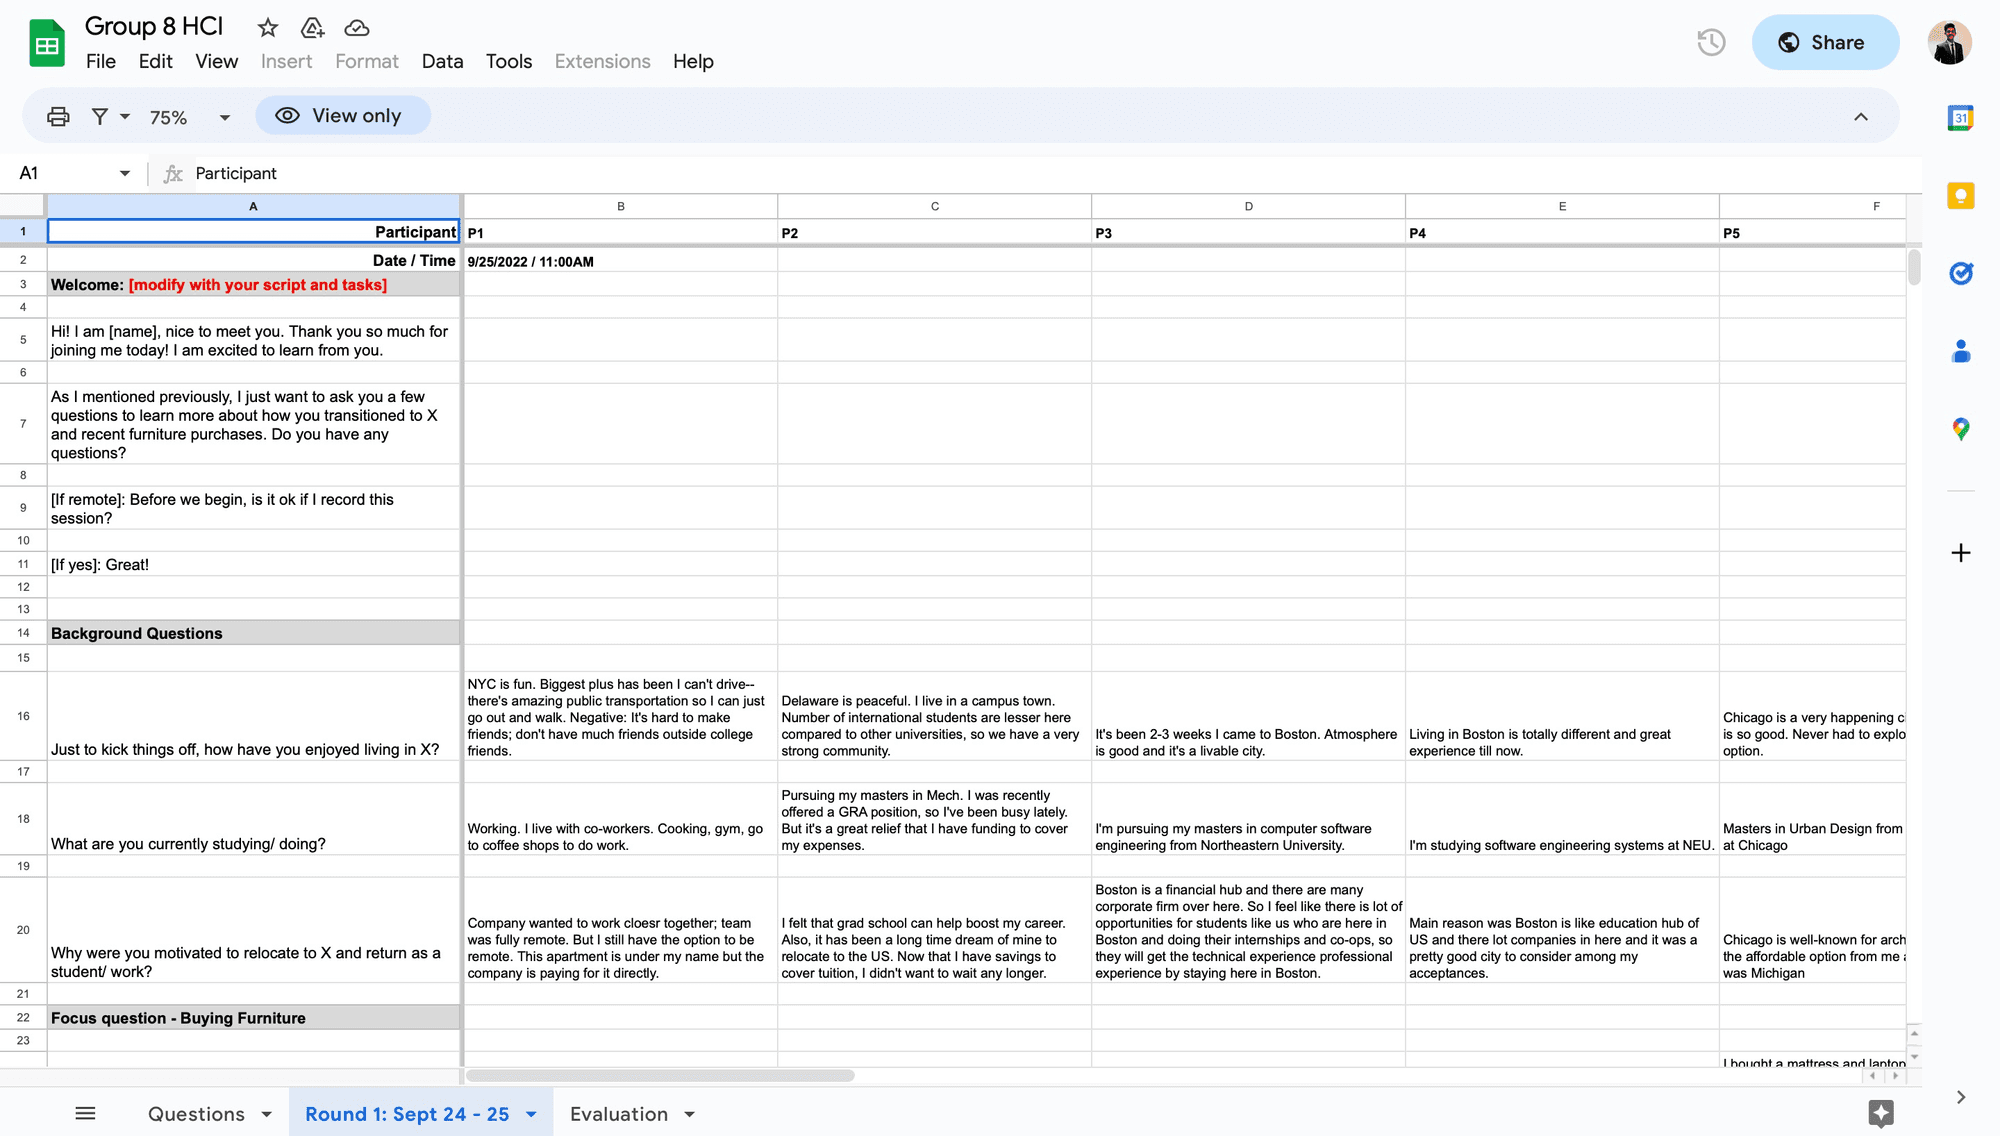Open Google Maps side panel
The height and width of the screenshot is (1136, 2000).
tap(1960, 429)
